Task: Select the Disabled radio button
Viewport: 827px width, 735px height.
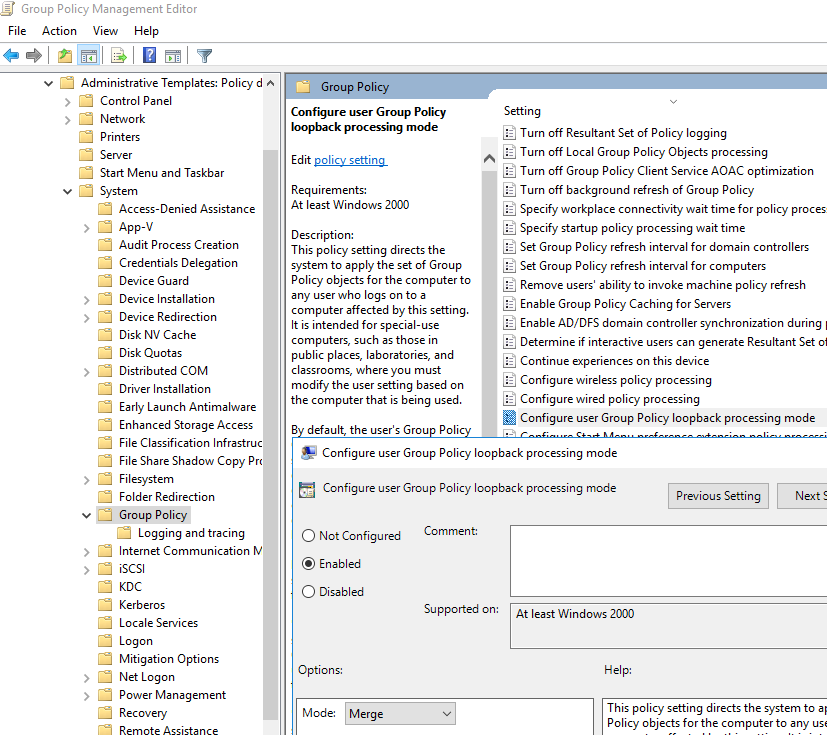Action: [x=309, y=592]
